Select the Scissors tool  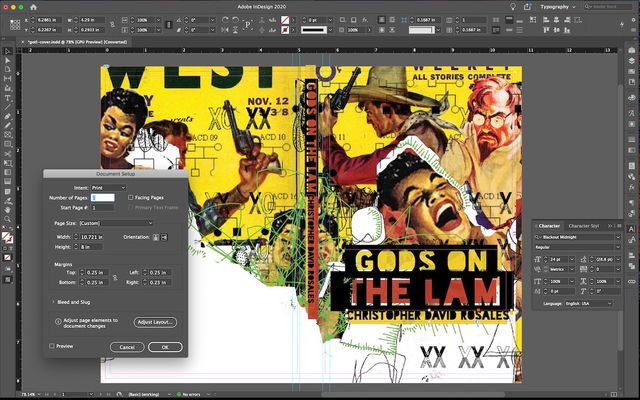7,154
